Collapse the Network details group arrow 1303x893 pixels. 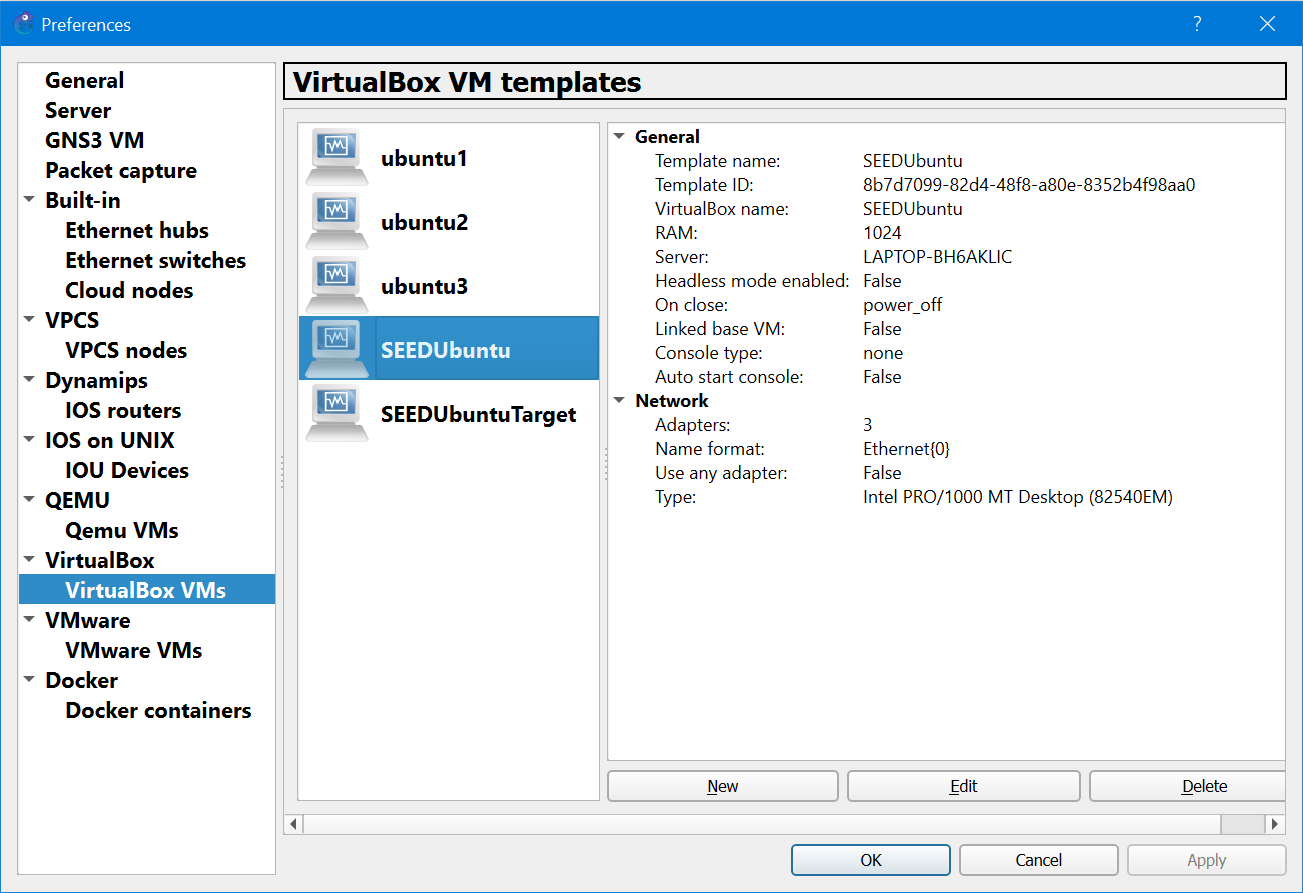(x=619, y=400)
